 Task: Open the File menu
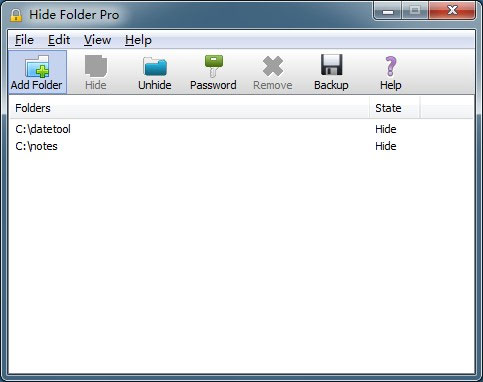24,40
